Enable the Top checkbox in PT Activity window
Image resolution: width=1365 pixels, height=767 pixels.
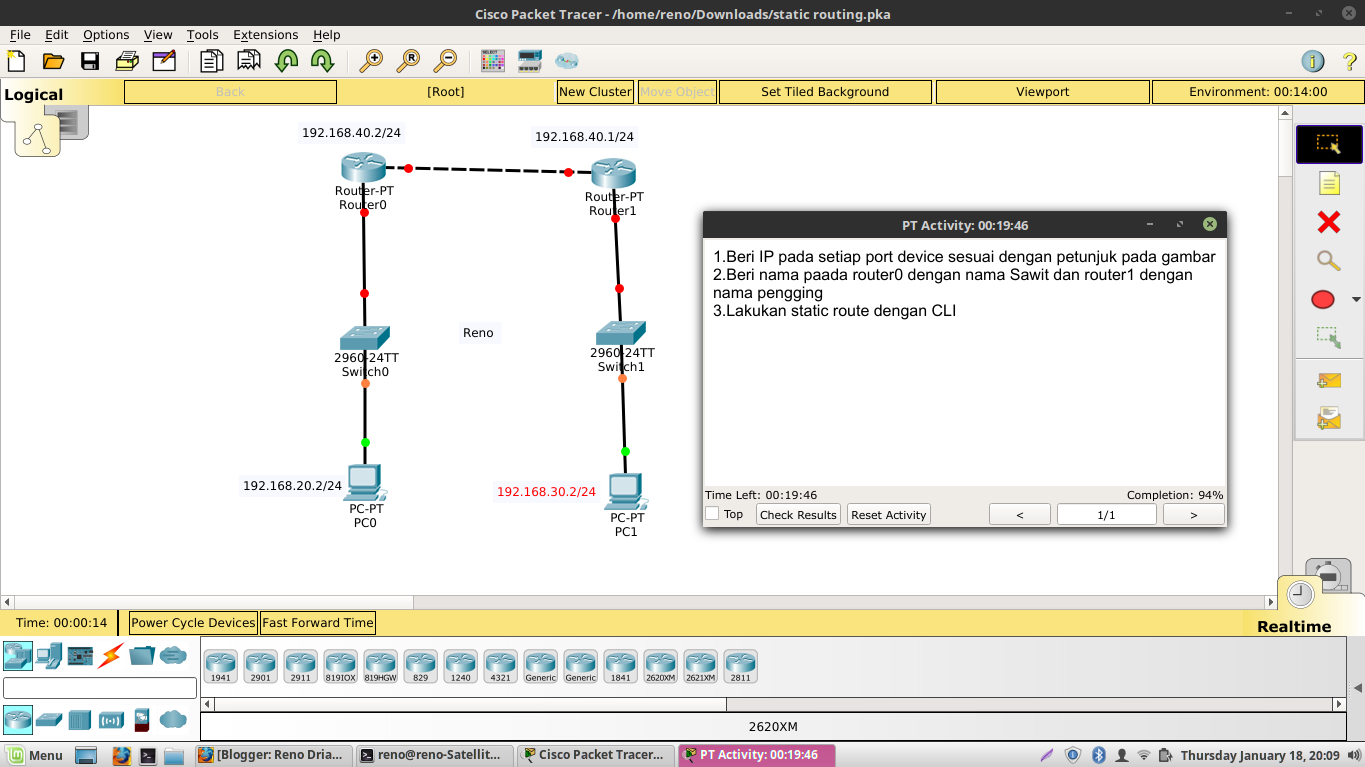pyautogui.click(x=712, y=514)
